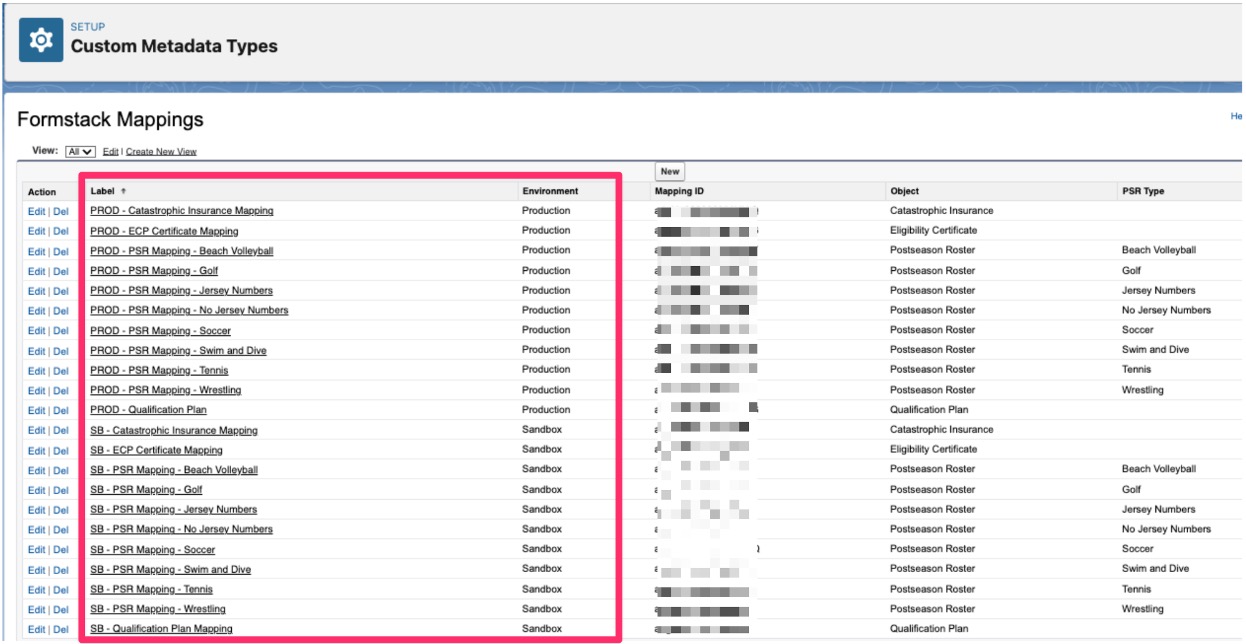Open PROD - Catastrophic Insurance Mapping record
The image size is (1246, 644).
coord(181,211)
